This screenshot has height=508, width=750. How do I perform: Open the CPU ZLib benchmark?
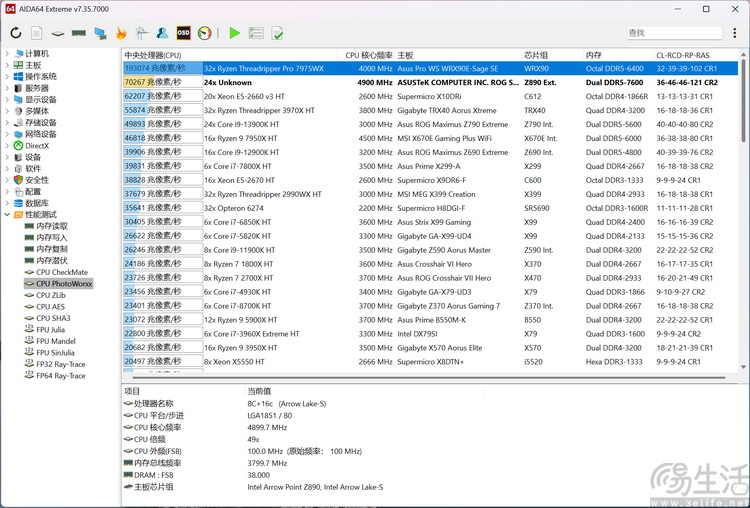point(45,295)
